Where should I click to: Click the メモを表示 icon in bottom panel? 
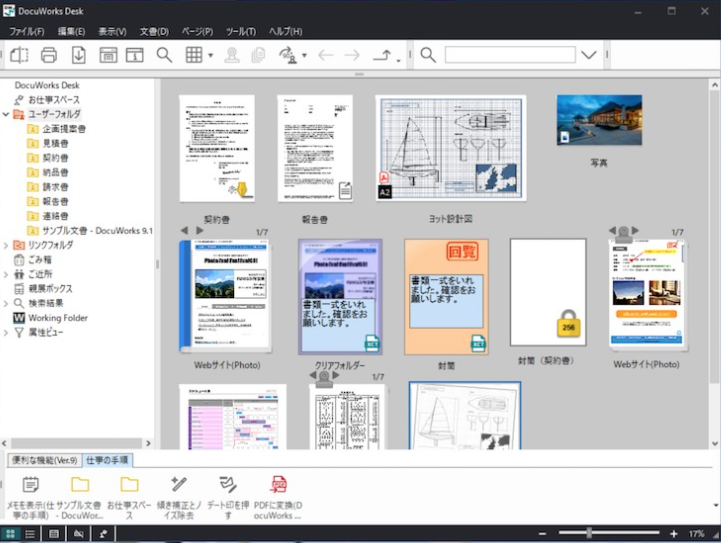tap(31, 485)
